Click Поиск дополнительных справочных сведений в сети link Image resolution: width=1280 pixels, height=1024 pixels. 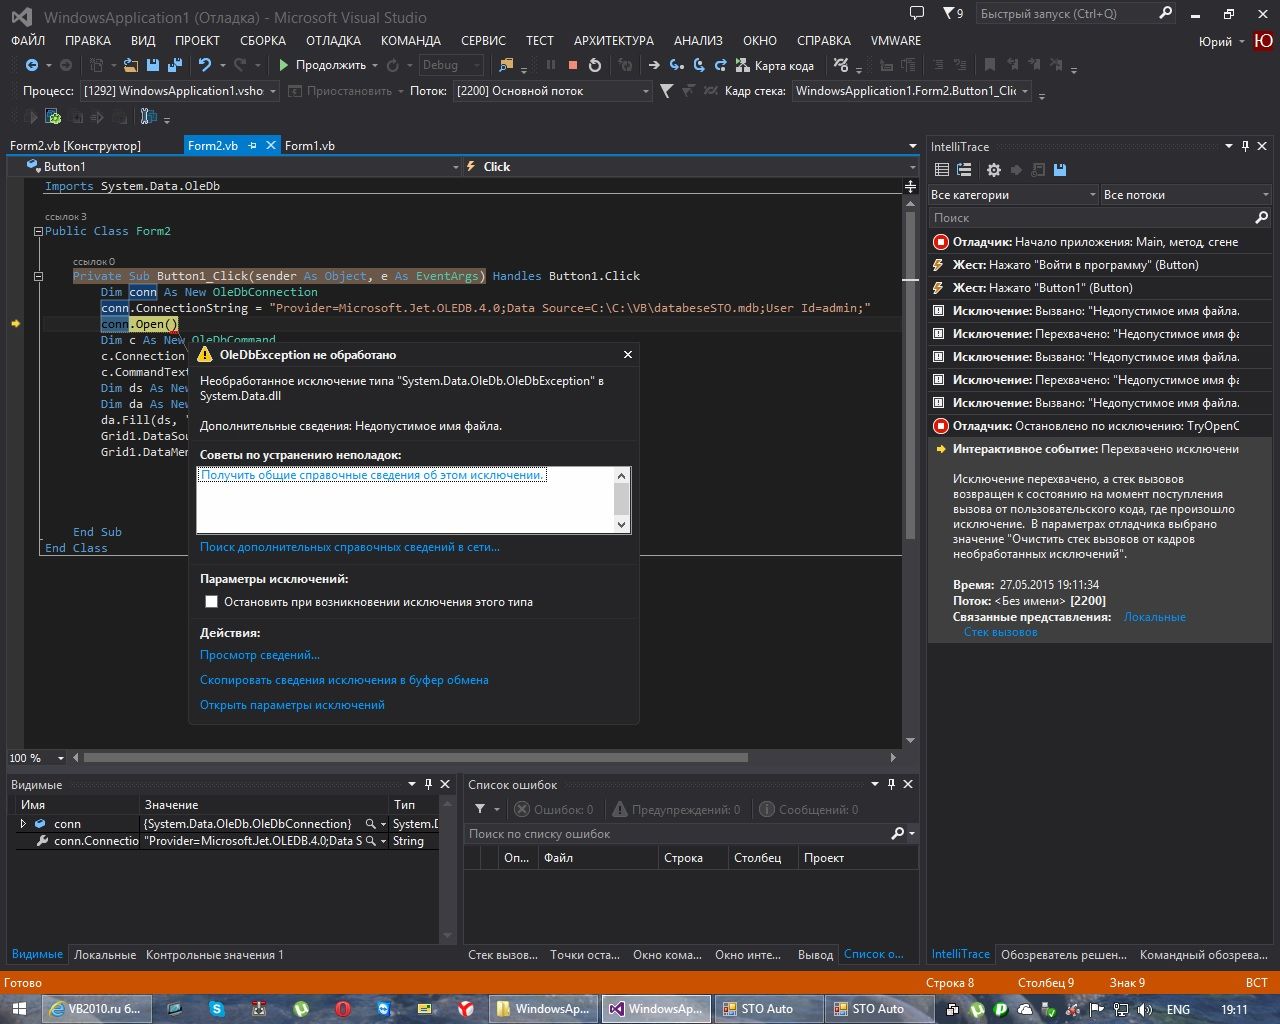tap(350, 547)
